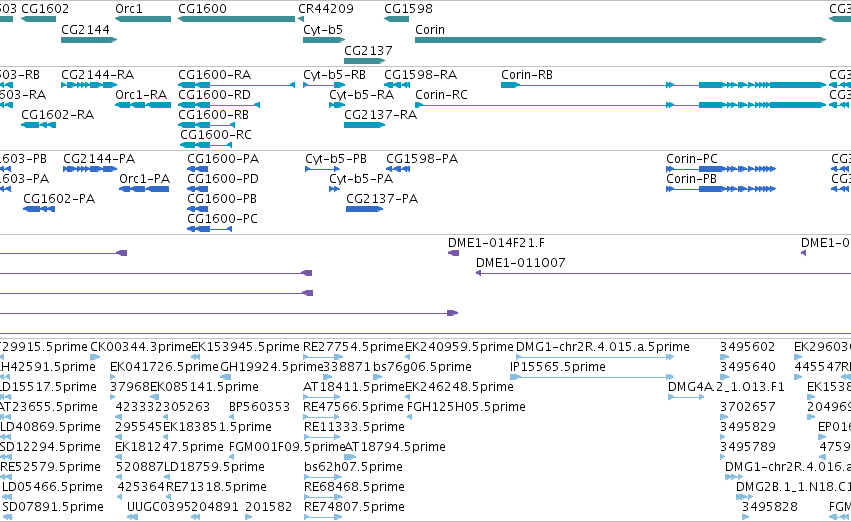Select the CG1600-PD protein label
The image size is (851, 522).
coord(223,179)
